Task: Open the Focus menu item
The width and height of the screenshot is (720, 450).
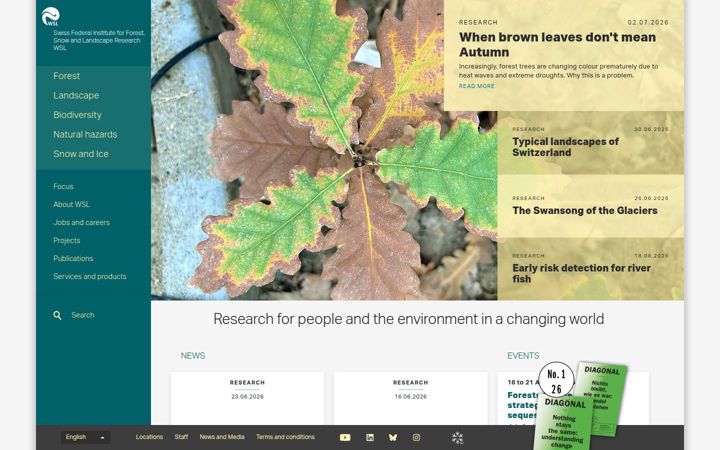Action: point(63,186)
